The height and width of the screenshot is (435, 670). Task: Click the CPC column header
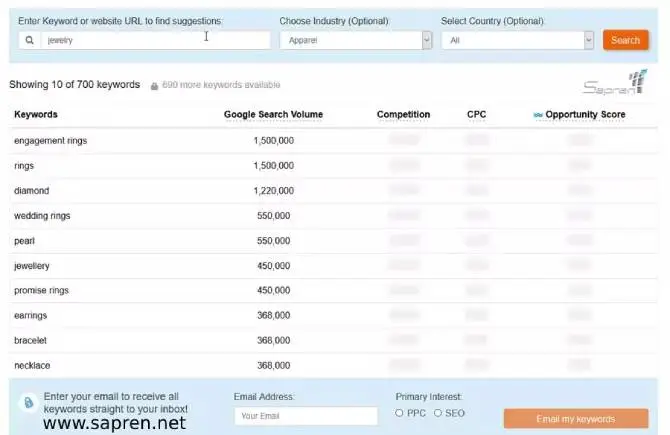point(477,115)
